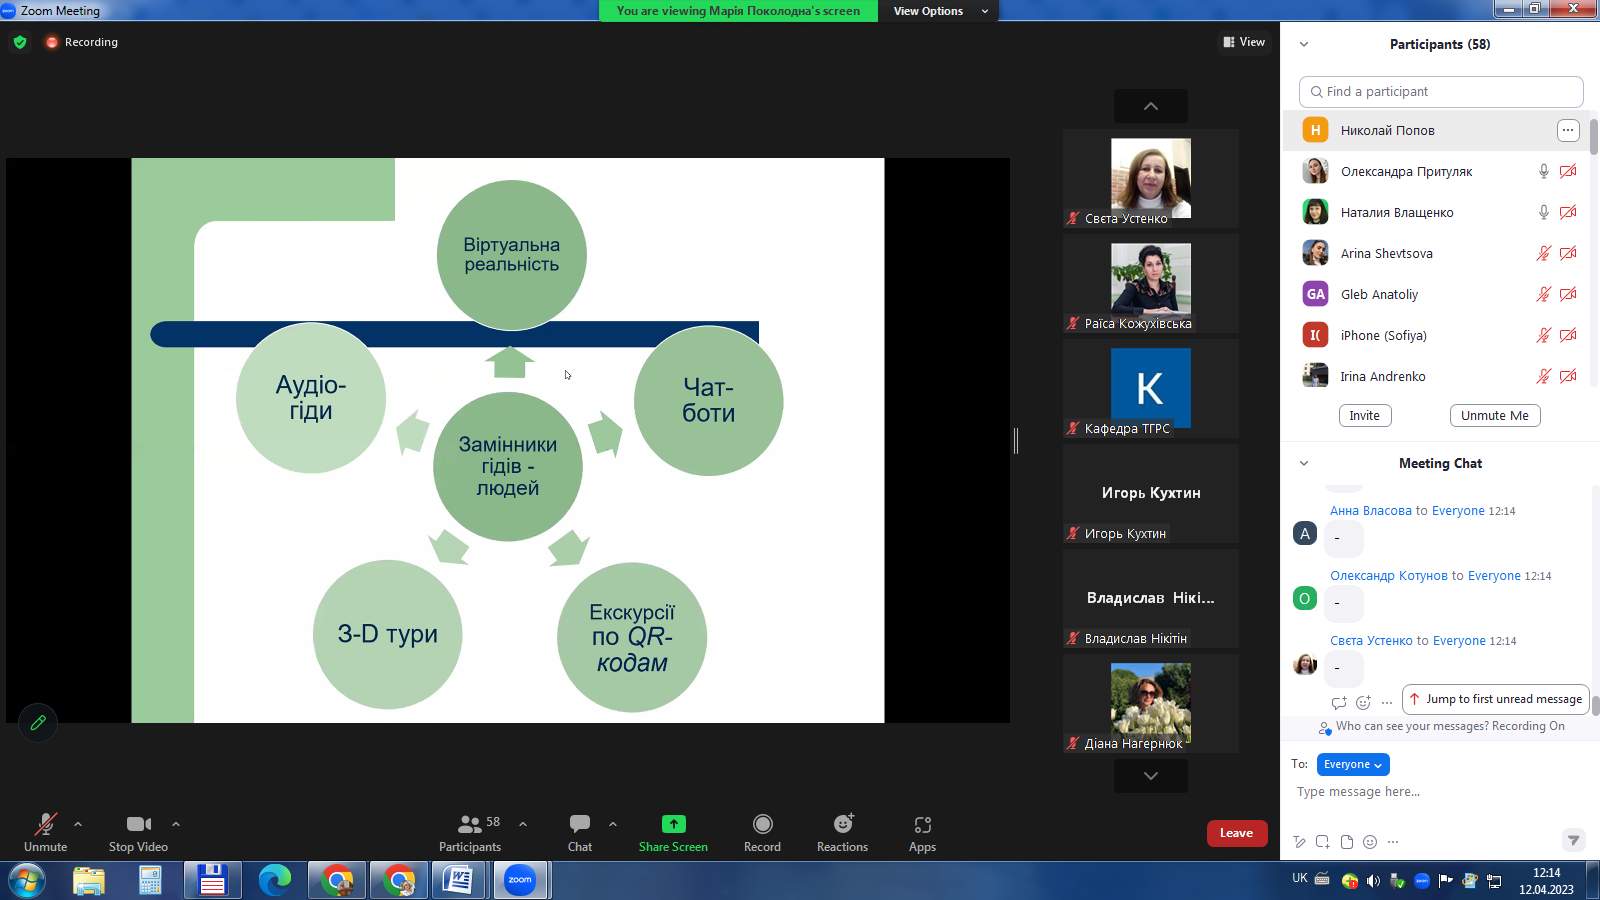
Task: Open the Everyone recipient dropdown
Action: coord(1352,764)
